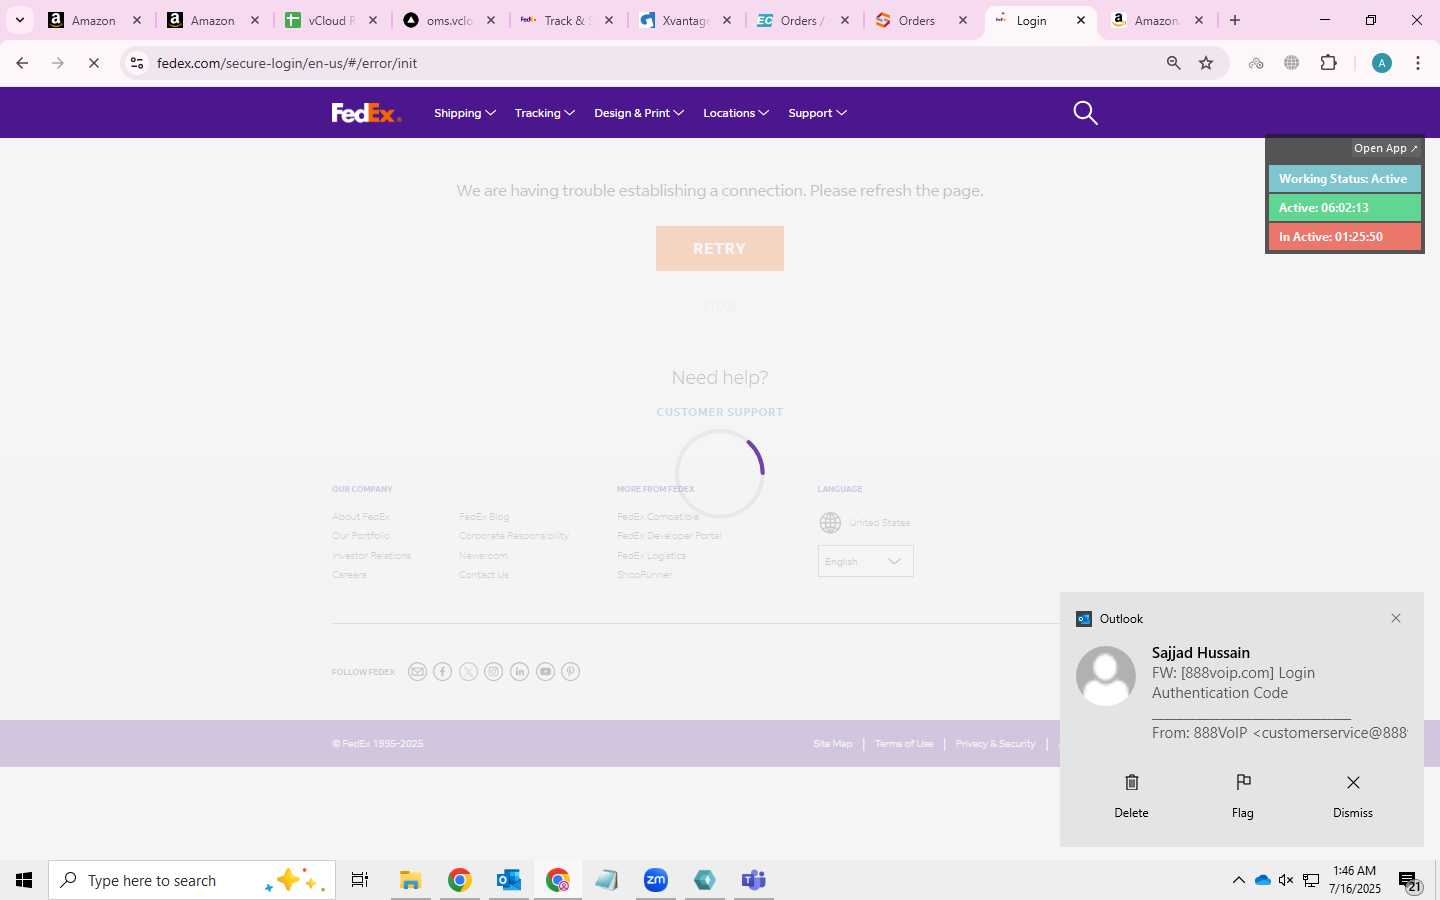Open the Chrome profile avatar
The image size is (1440, 900).
(1382, 63)
